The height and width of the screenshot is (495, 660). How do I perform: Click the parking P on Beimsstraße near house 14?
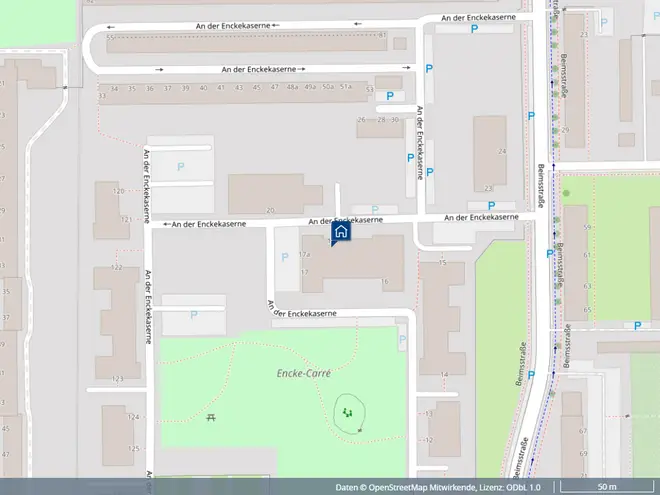[531, 375]
